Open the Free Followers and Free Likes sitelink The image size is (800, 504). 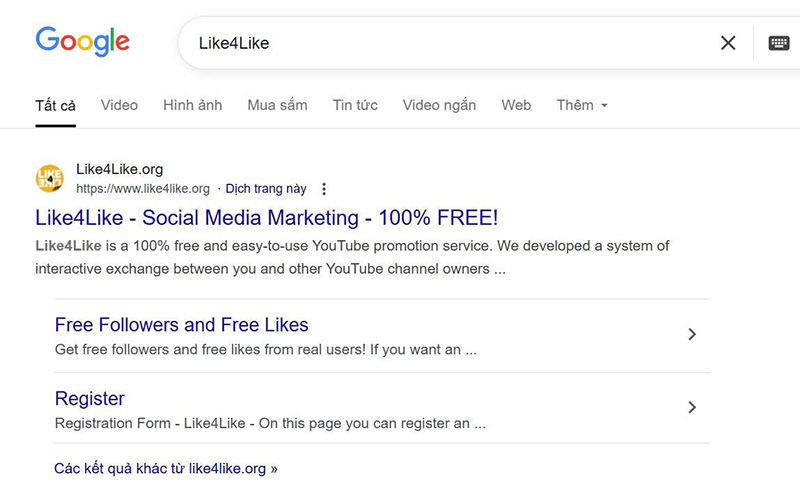point(182,325)
